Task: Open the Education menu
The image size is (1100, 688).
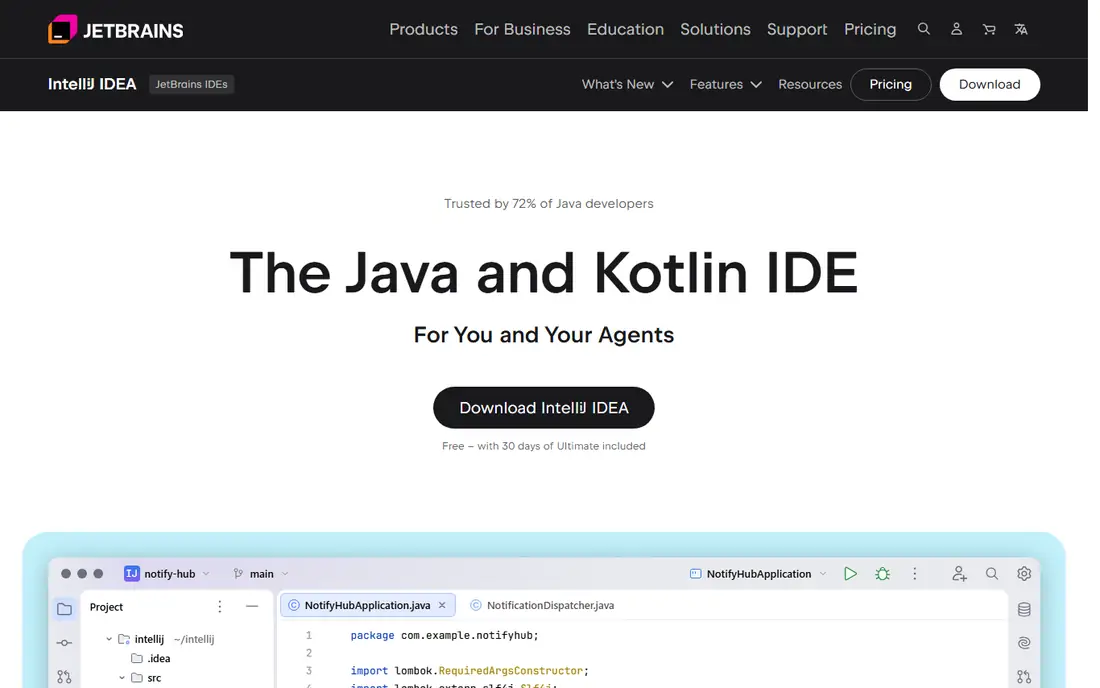Action: [625, 29]
